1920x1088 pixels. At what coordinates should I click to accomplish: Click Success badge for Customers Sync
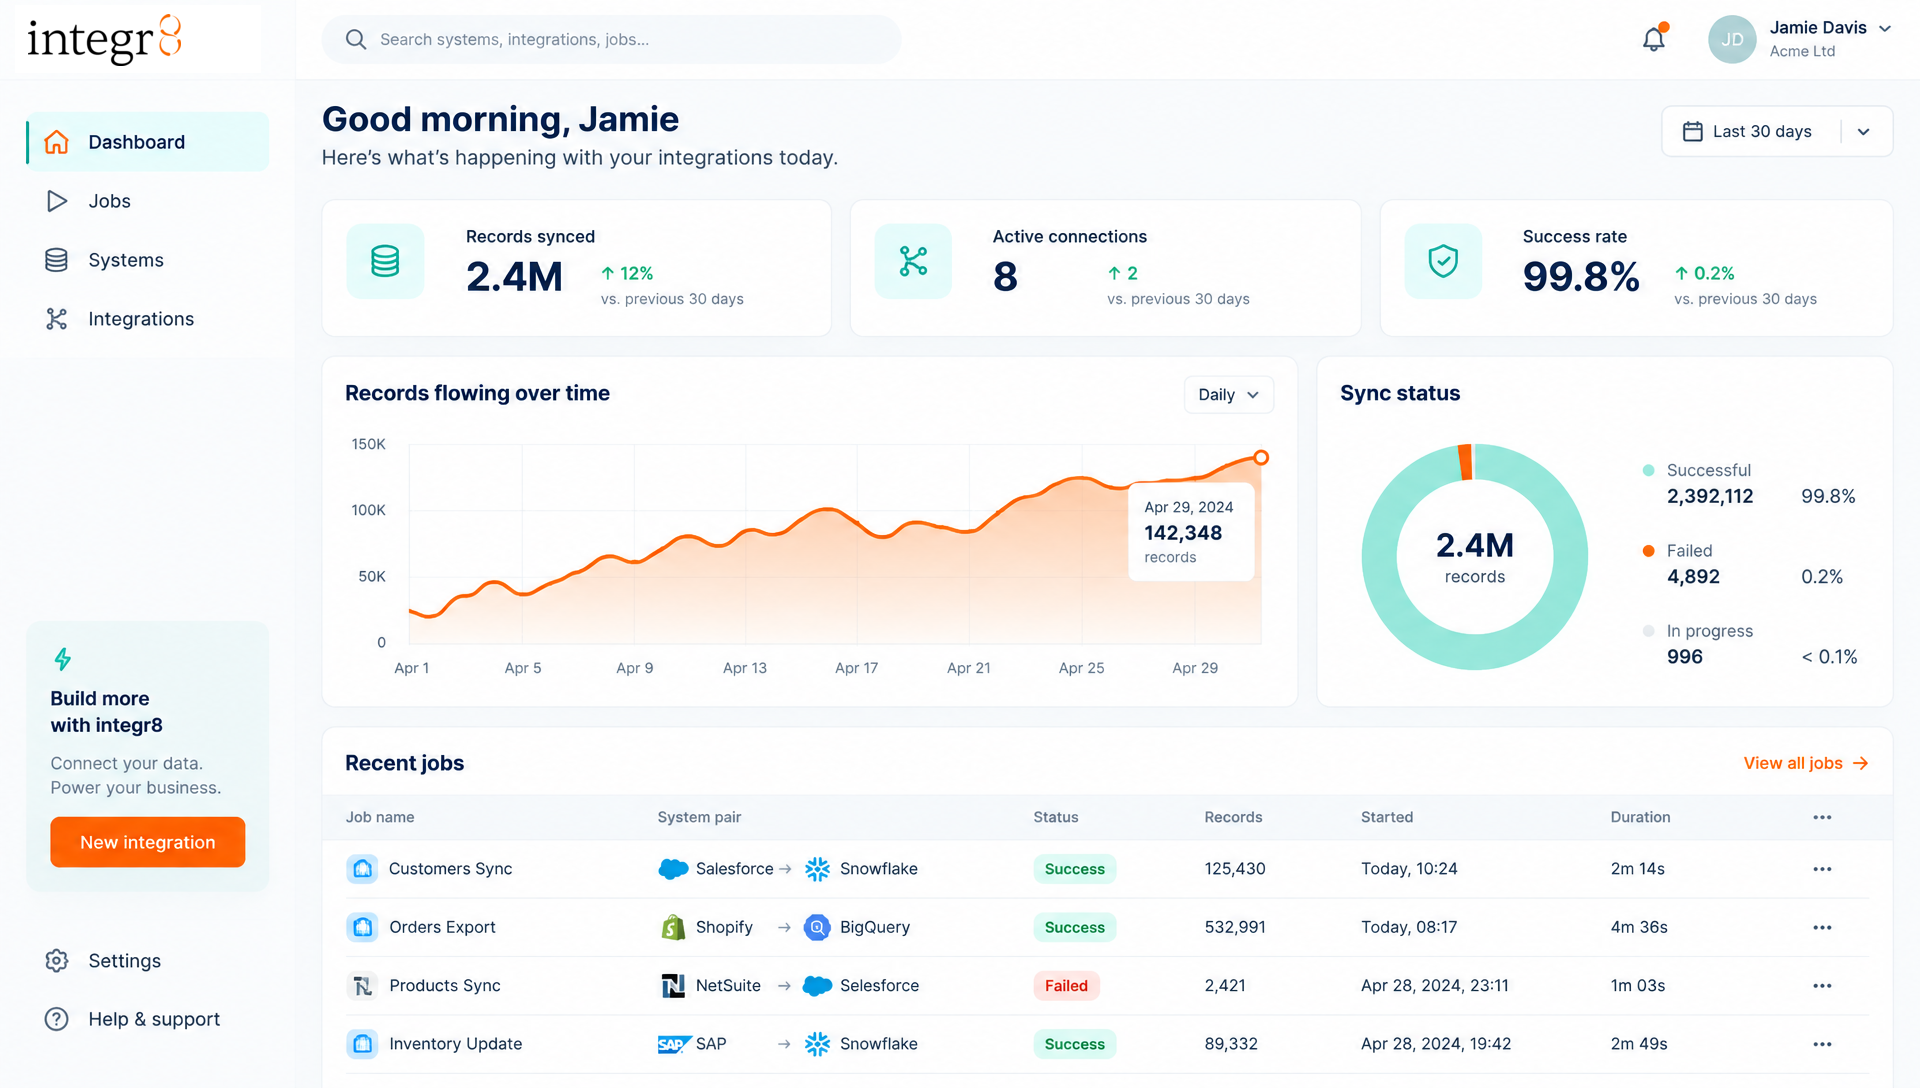click(1074, 869)
